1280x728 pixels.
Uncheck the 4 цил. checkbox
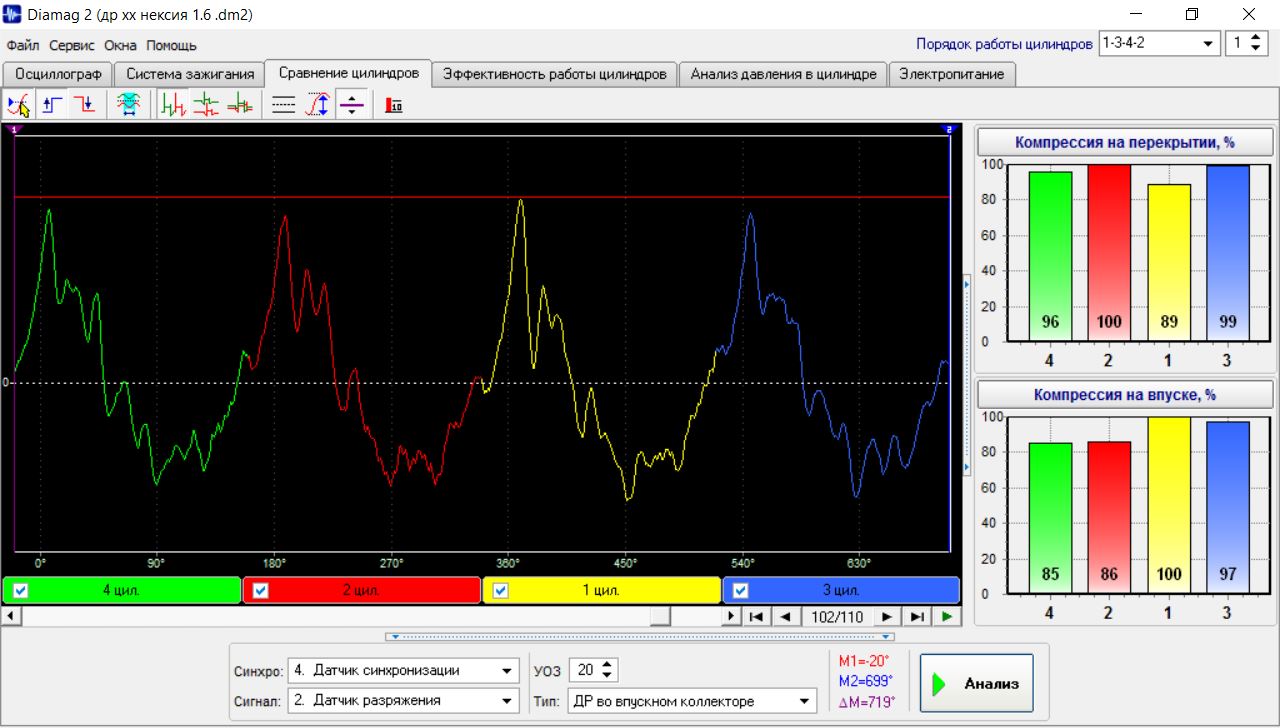[21, 590]
